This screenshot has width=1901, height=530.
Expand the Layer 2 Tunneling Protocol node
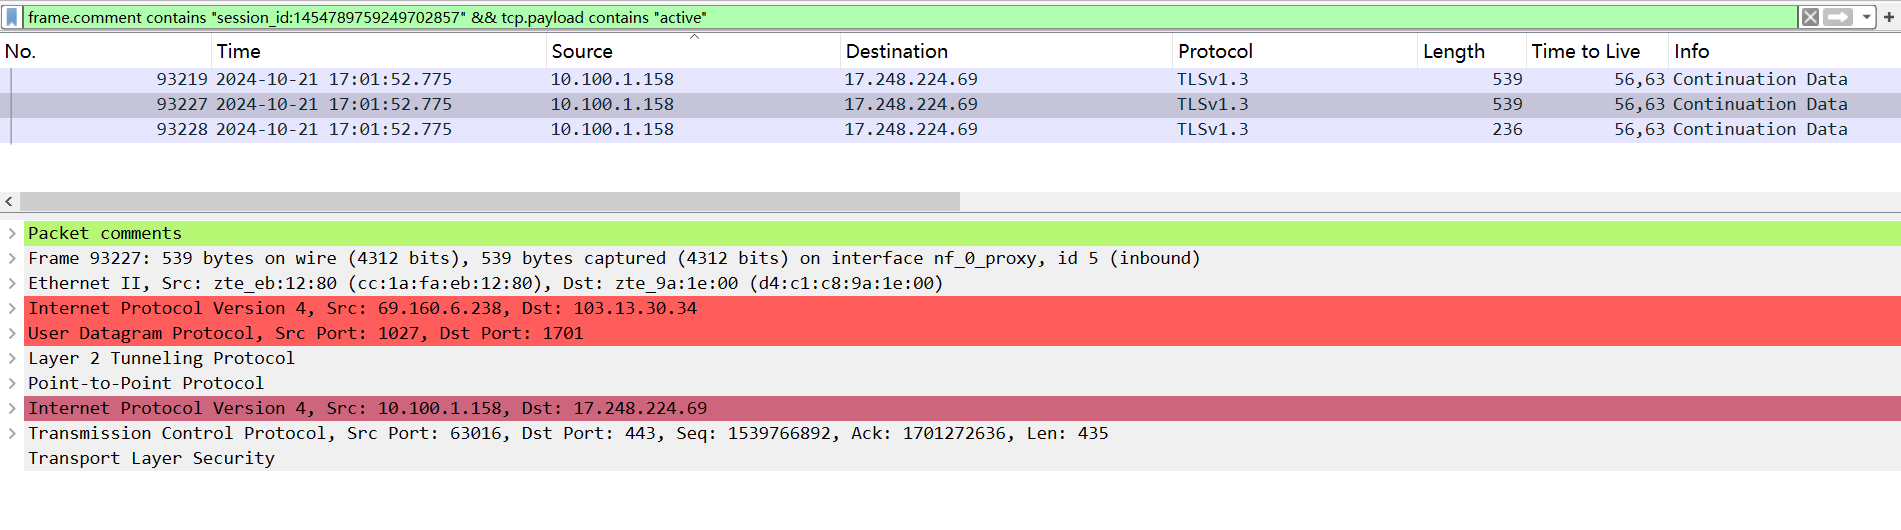tap(12, 358)
